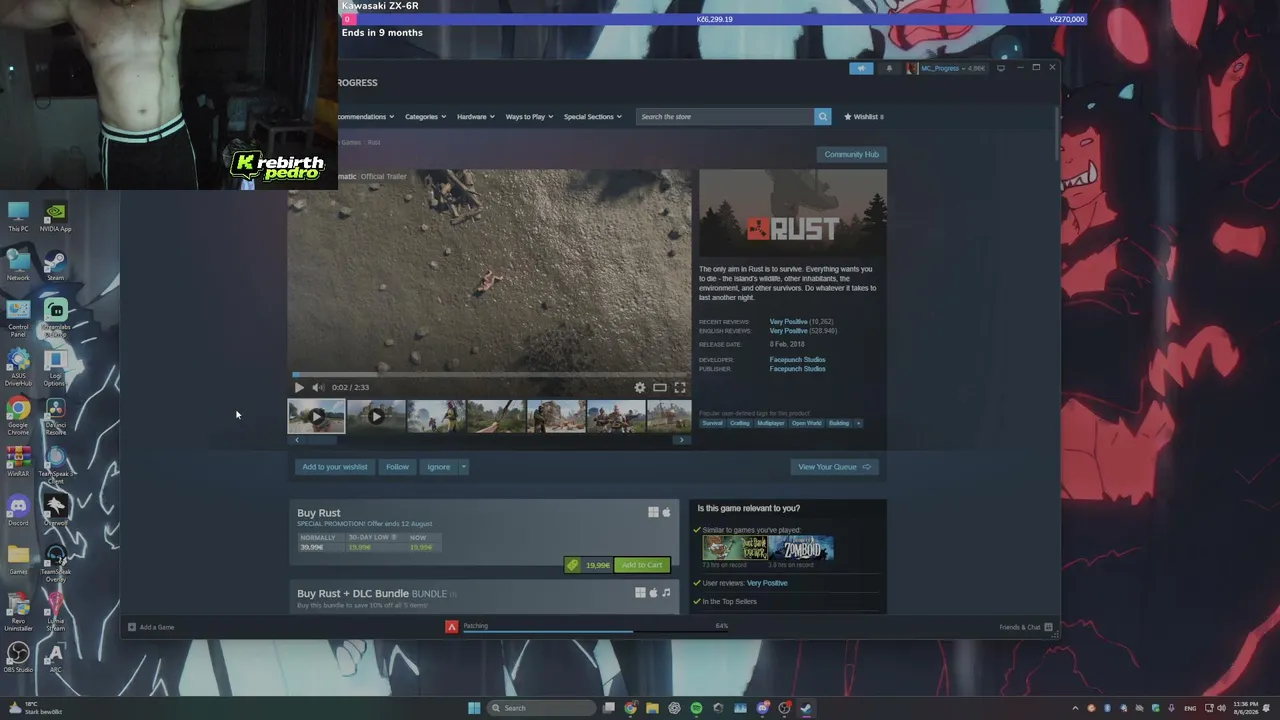Image resolution: width=1280 pixels, height=720 pixels.
Task: Open This PC desktop icon
Action: 18,216
